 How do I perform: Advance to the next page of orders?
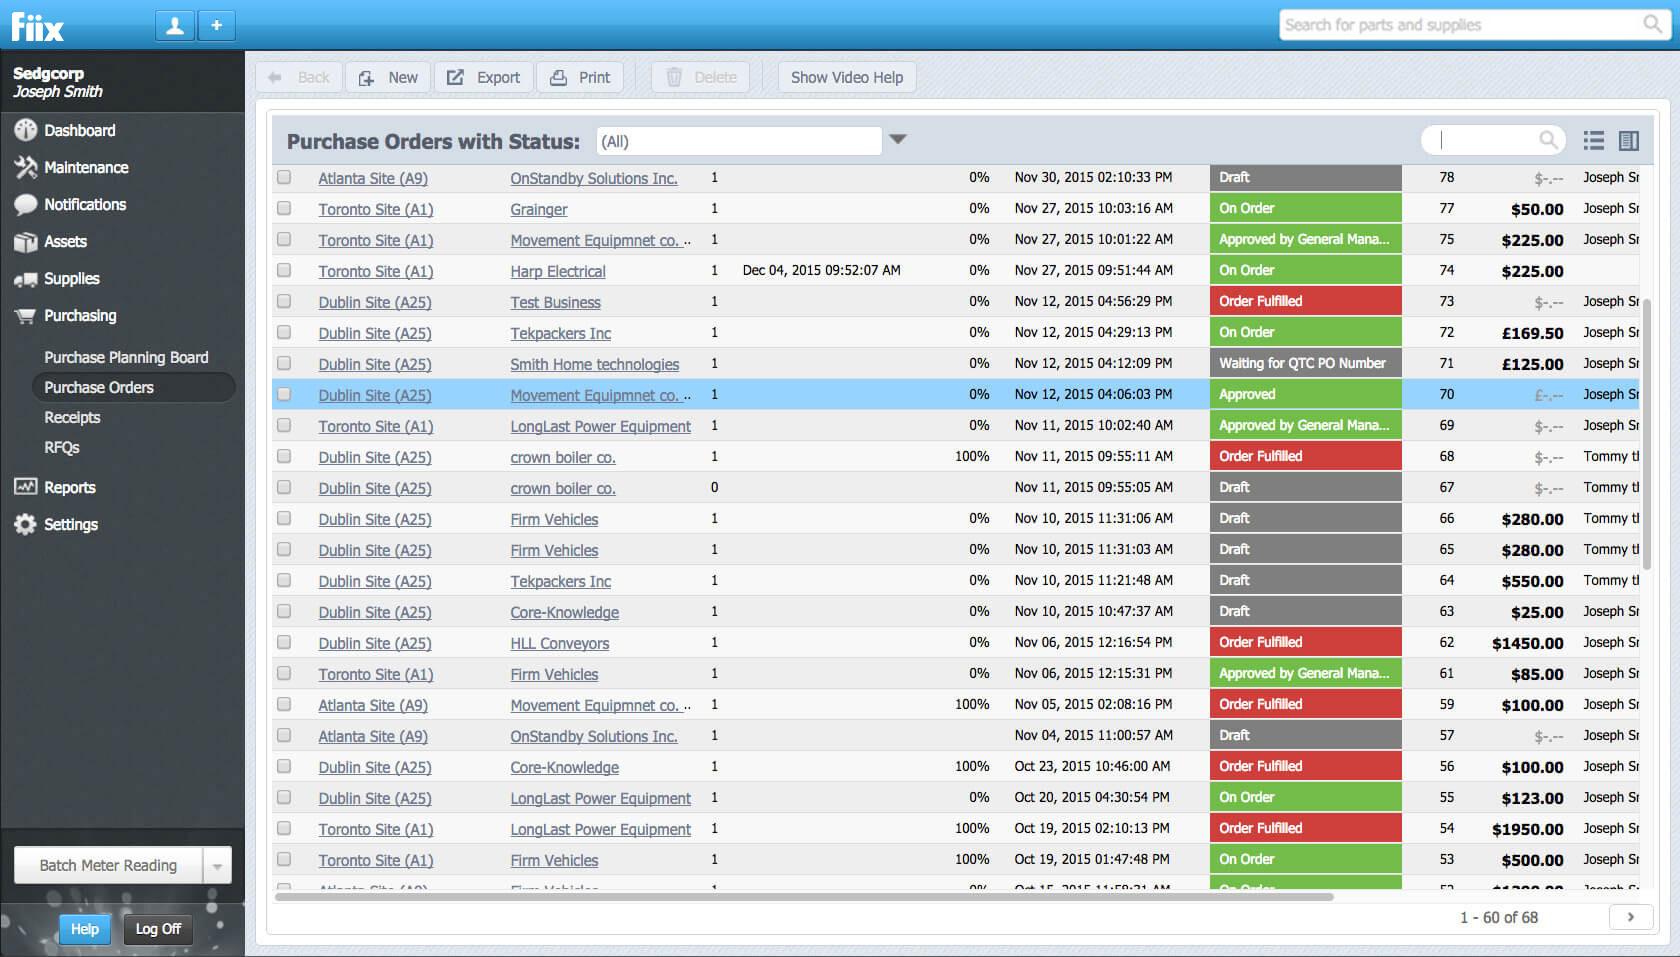tap(1630, 917)
